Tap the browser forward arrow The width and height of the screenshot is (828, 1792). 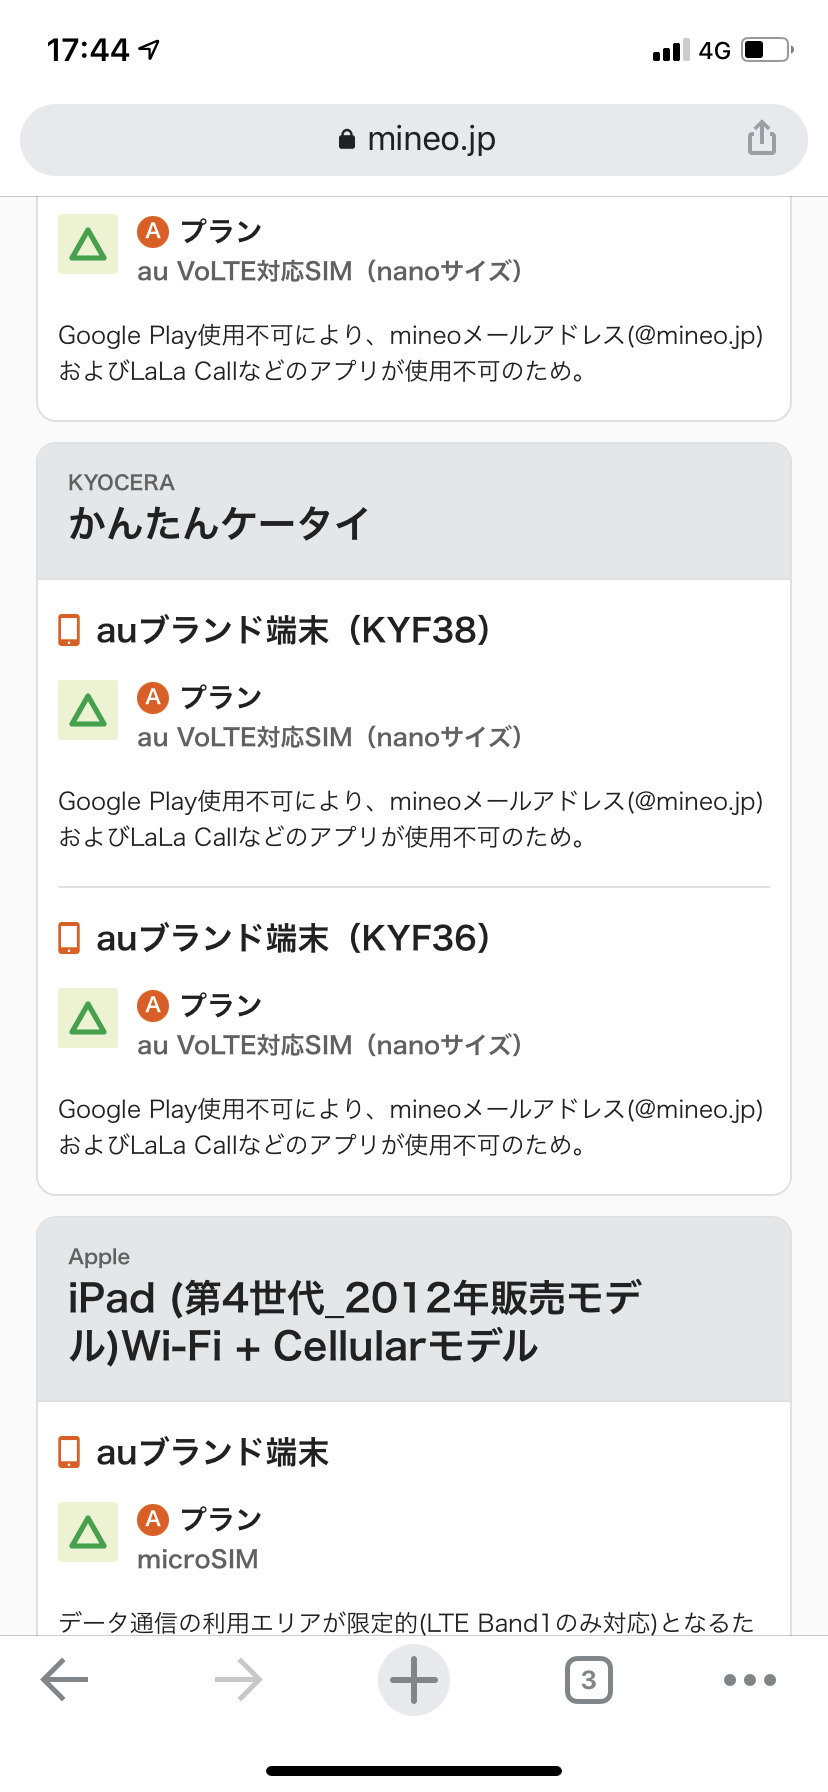pos(238,1680)
